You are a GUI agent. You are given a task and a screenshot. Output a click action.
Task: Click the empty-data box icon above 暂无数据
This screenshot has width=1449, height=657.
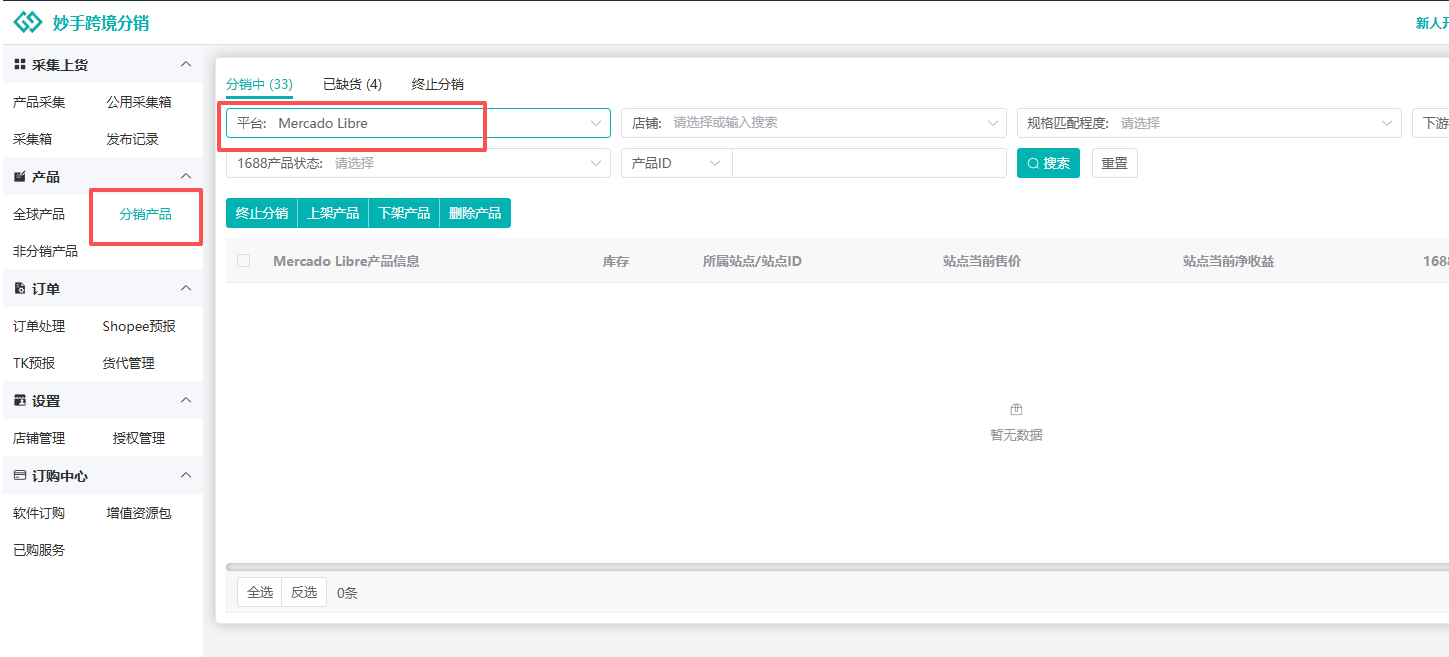[x=1016, y=409]
